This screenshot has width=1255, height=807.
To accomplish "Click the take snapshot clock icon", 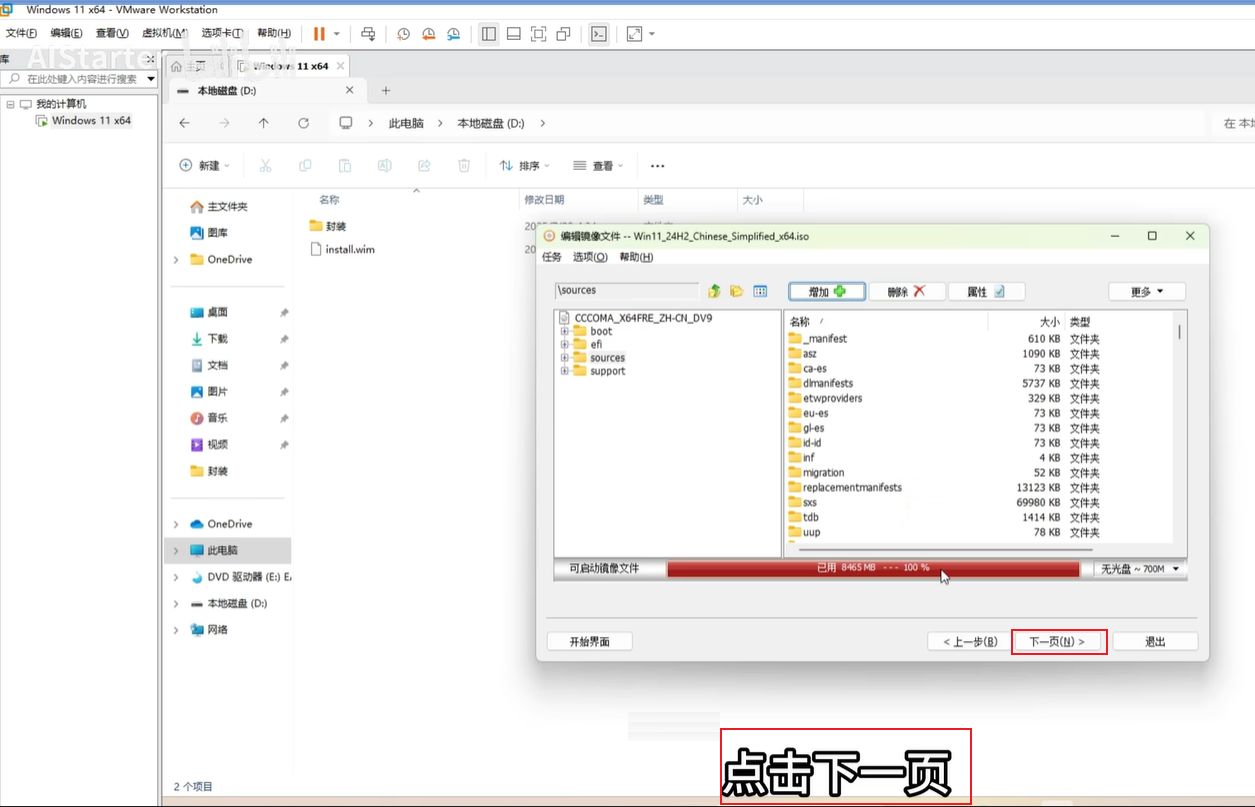I will pos(403,34).
